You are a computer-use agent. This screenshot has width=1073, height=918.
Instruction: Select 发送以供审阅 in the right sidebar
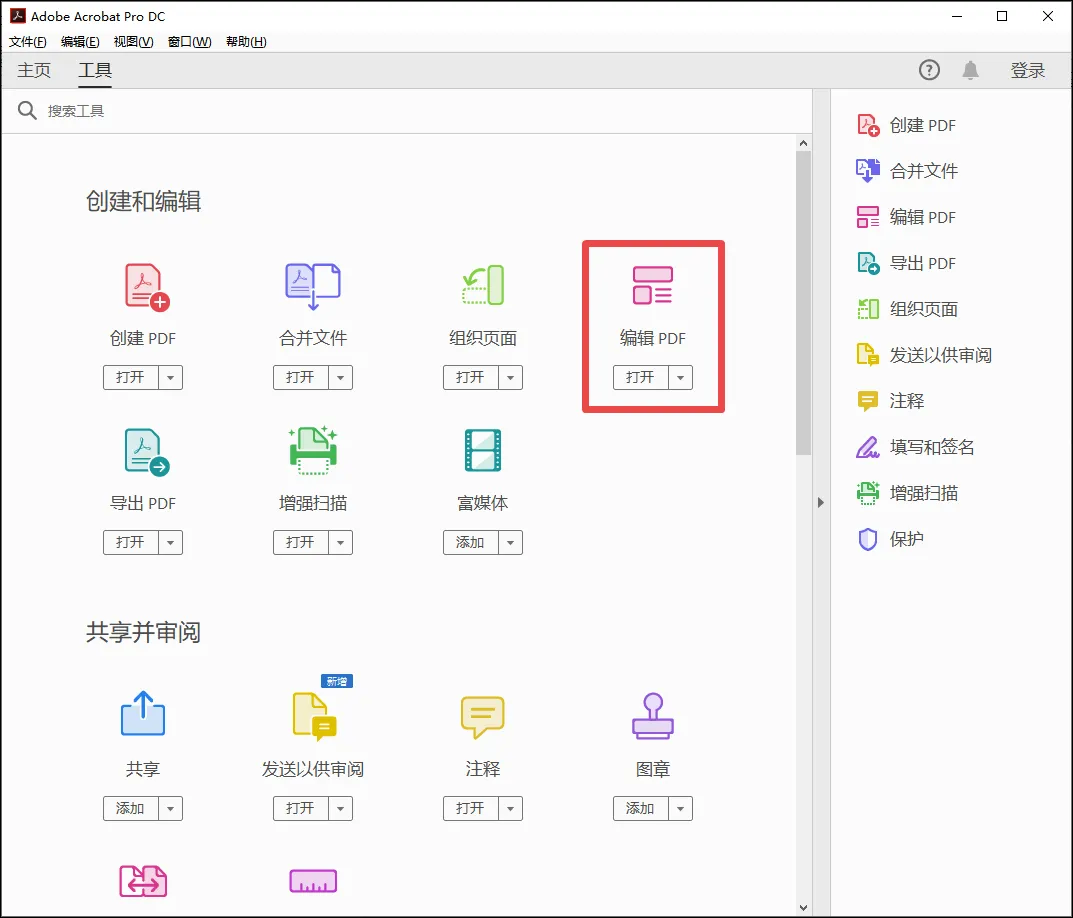[925, 355]
